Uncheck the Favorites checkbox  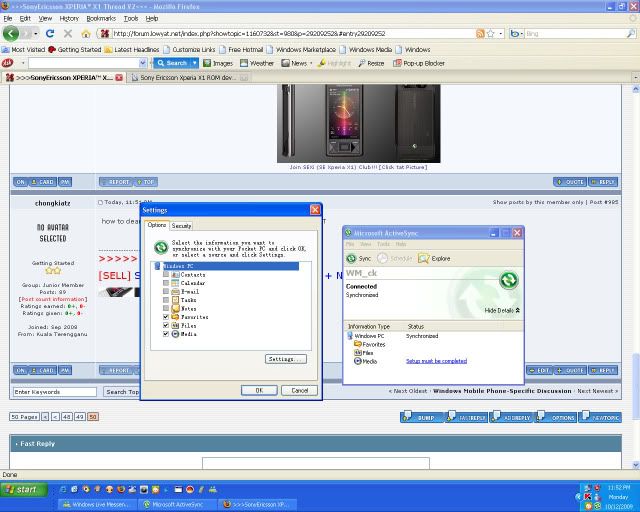(x=166, y=317)
